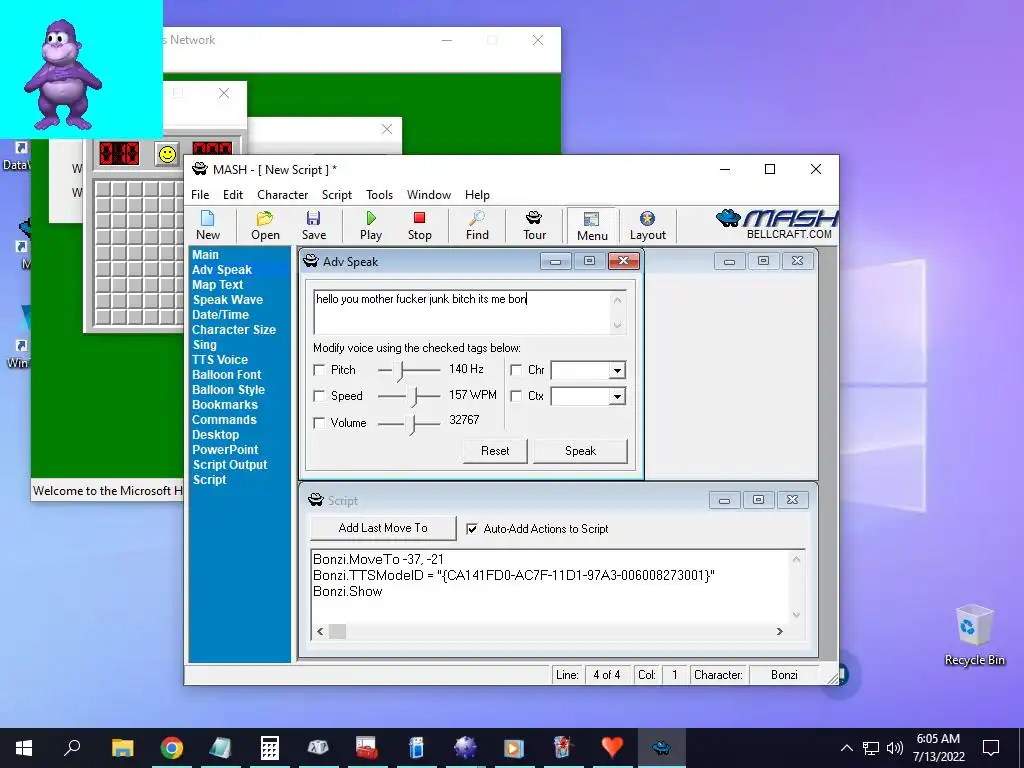Click the Bonzi.Show line in script editor
The width and height of the screenshot is (1024, 768).
pos(347,592)
